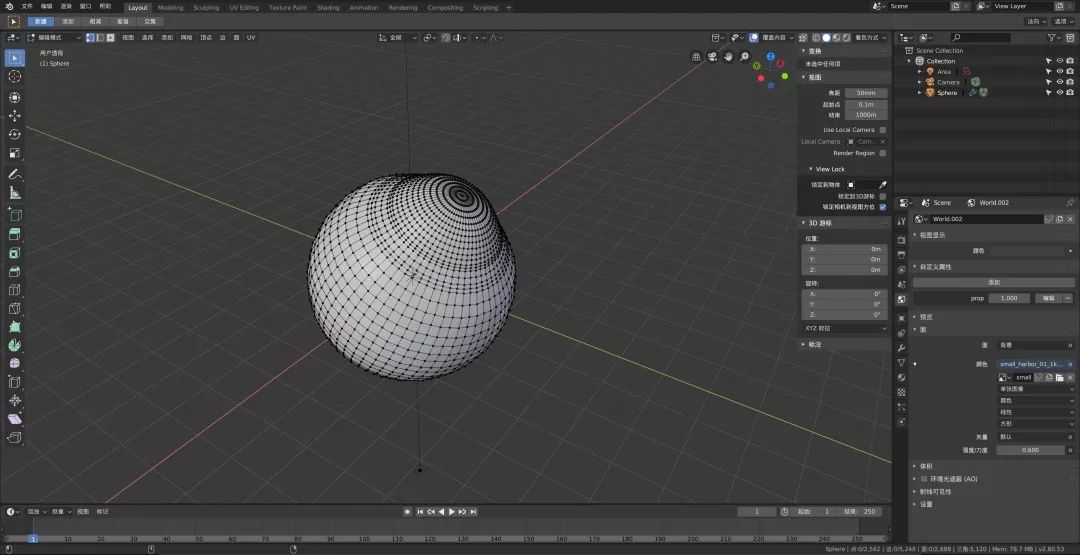Enable Use Local Camera checkbox
1080x555 pixels.
pyautogui.click(x=883, y=129)
